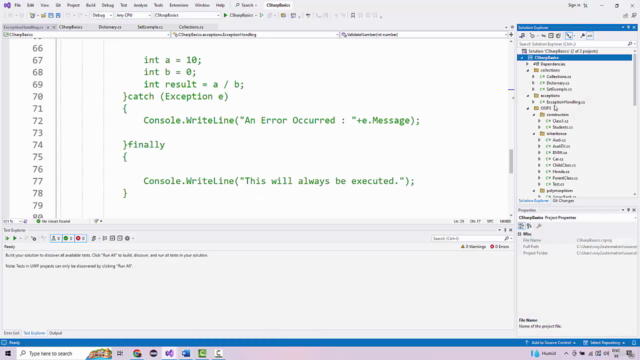Switch to the SetExample.cs tab
This screenshot has height=360, width=640.
click(150, 27)
